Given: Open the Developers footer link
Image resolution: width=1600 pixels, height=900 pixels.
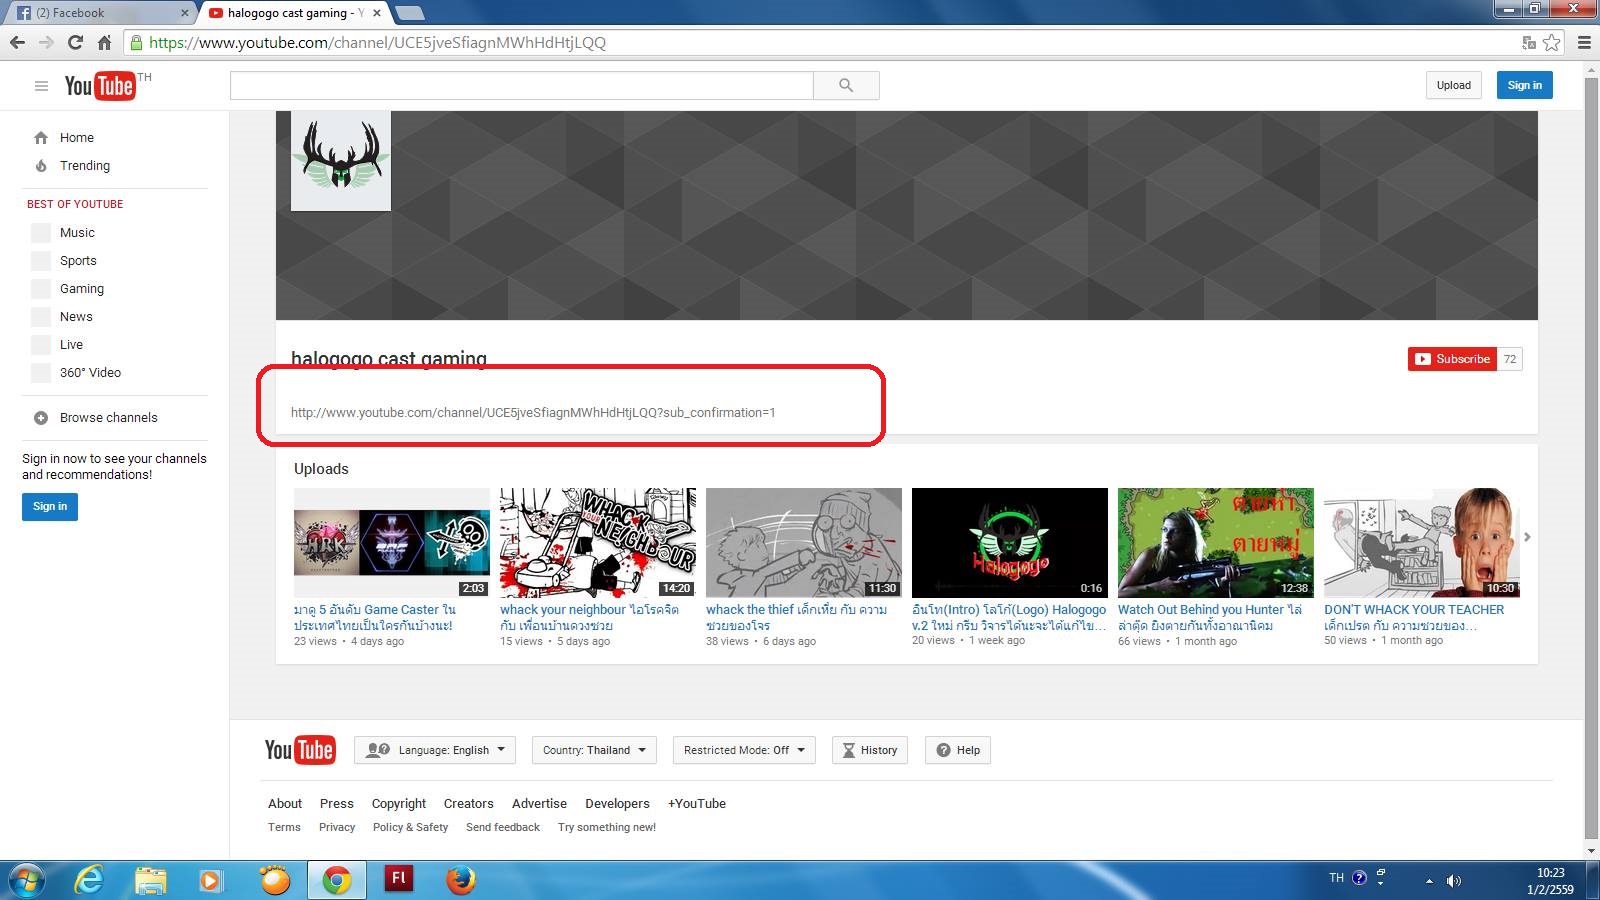Looking at the screenshot, I should 617,803.
